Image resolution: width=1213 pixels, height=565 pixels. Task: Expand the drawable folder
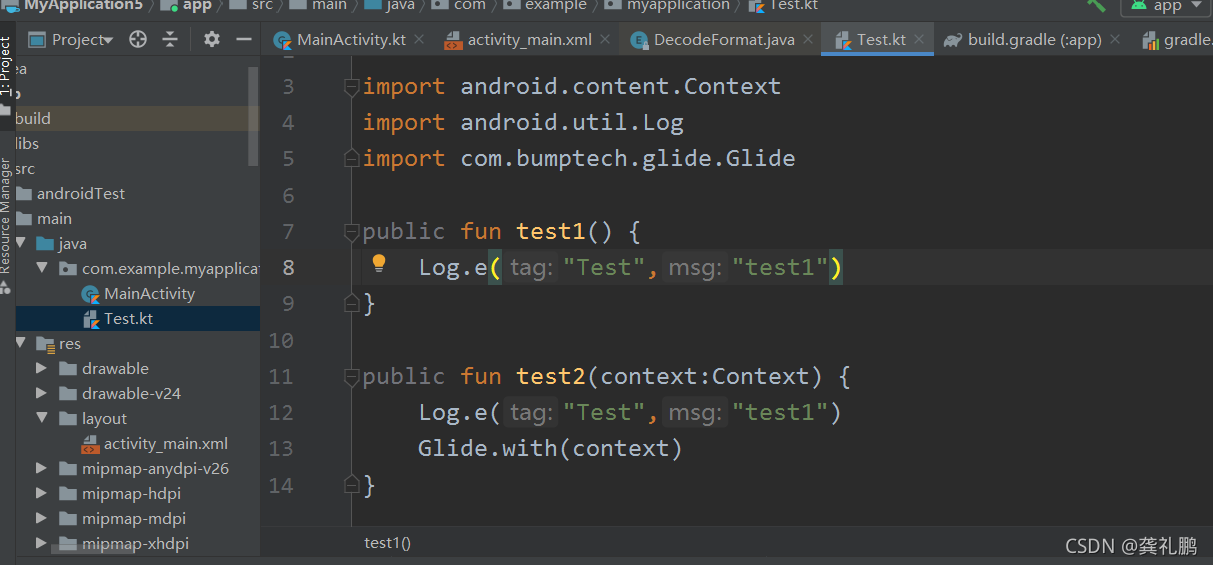pyautogui.click(x=41, y=369)
